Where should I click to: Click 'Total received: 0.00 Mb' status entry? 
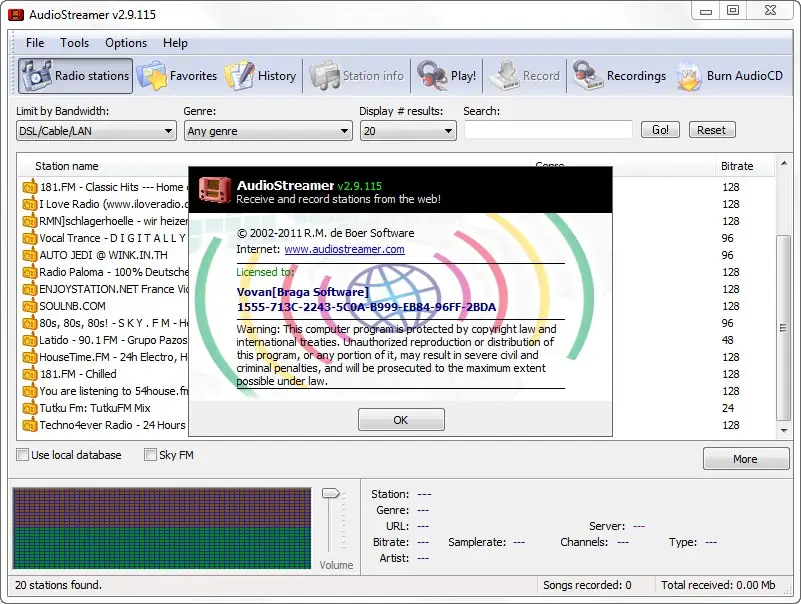point(718,585)
